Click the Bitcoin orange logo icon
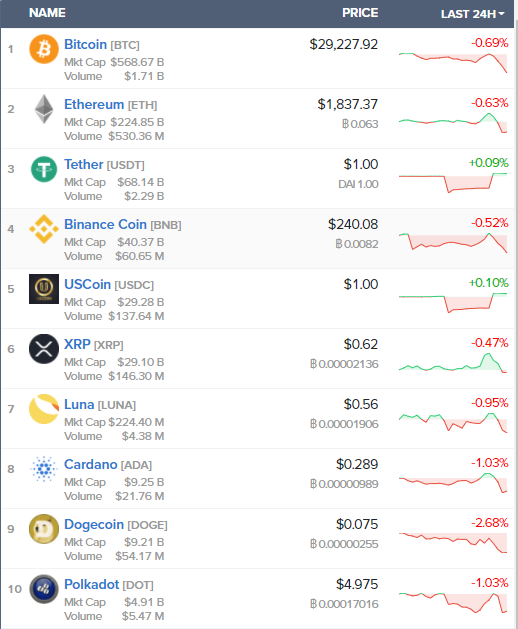 44,49
